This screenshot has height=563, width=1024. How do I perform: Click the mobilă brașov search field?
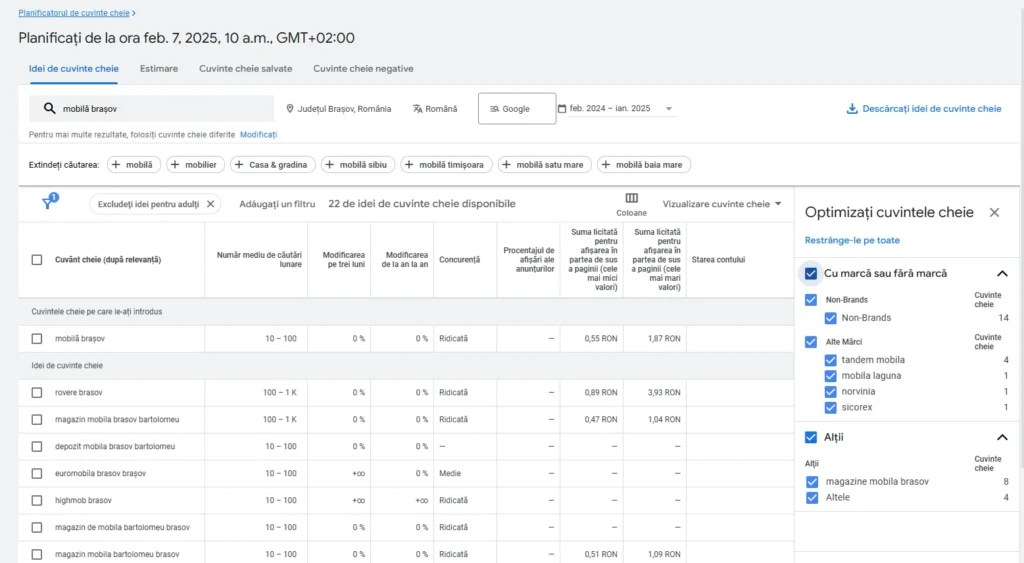click(152, 108)
